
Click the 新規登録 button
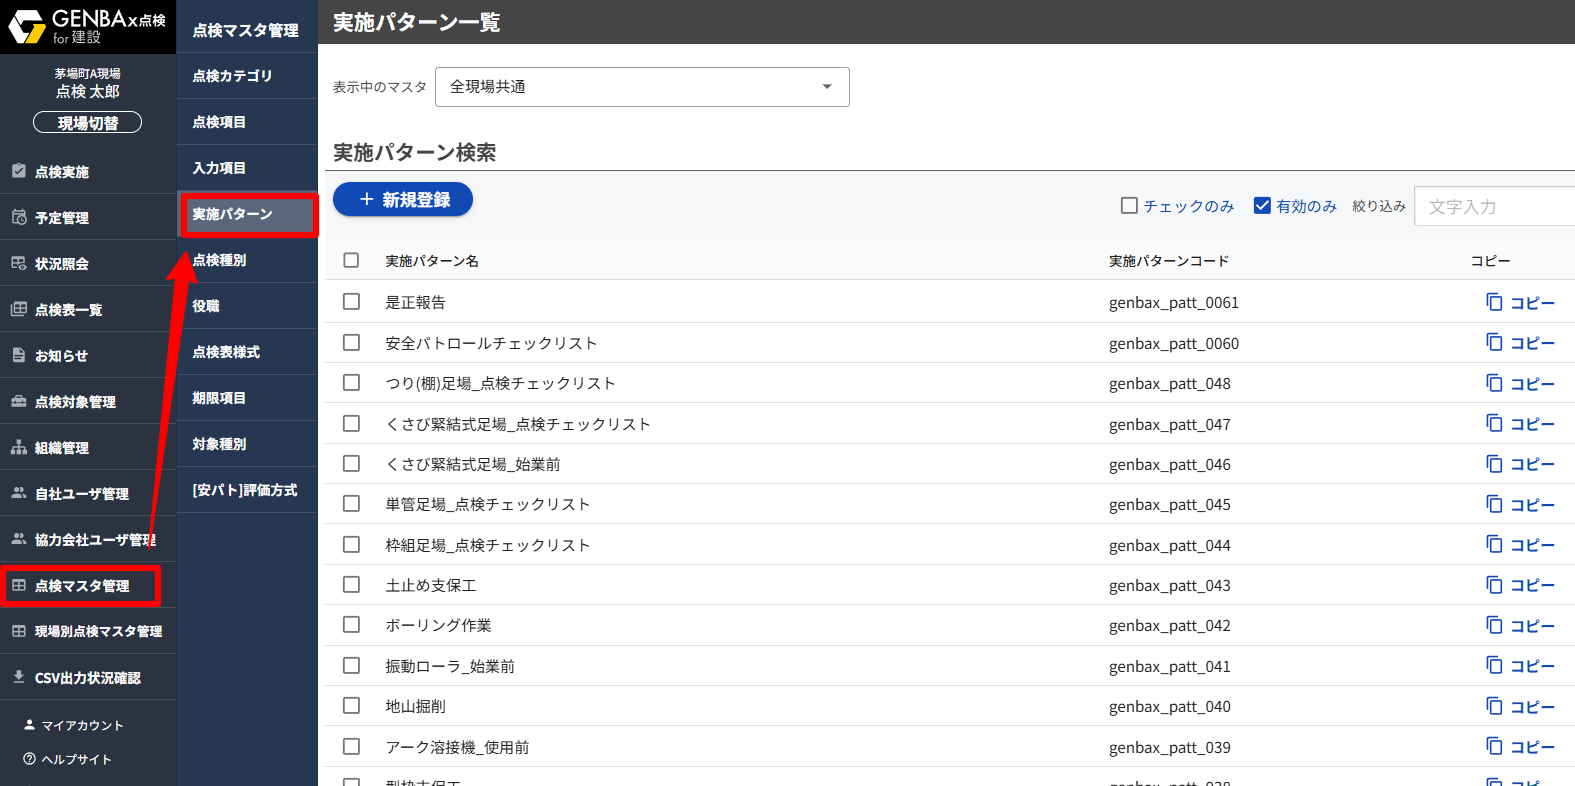click(x=403, y=200)
